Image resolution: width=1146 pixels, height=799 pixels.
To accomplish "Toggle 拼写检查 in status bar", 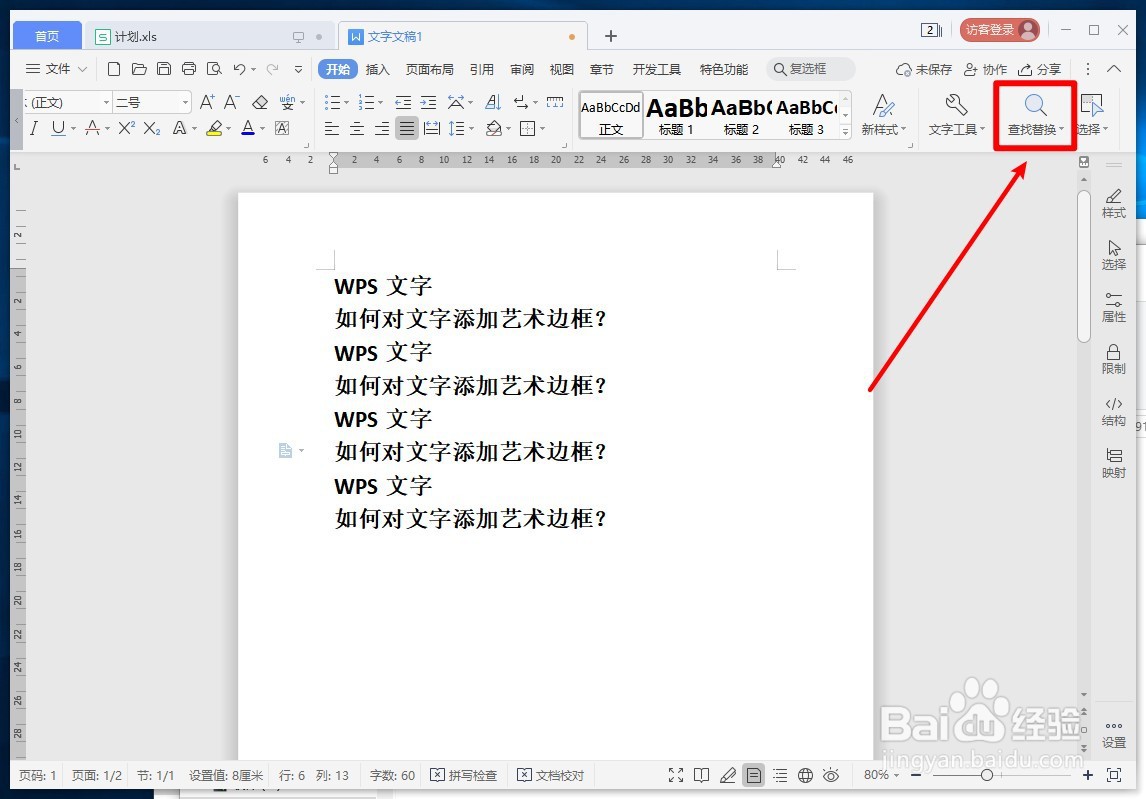I will 463,776.
